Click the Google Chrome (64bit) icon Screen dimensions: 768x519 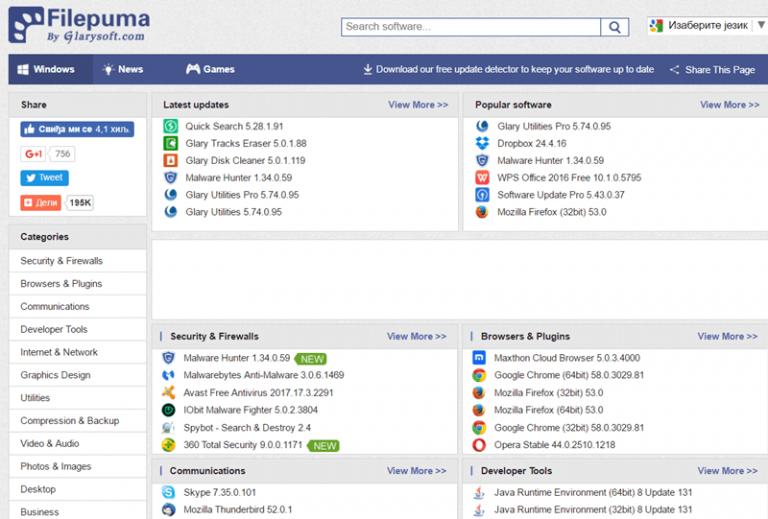[479, 376]
